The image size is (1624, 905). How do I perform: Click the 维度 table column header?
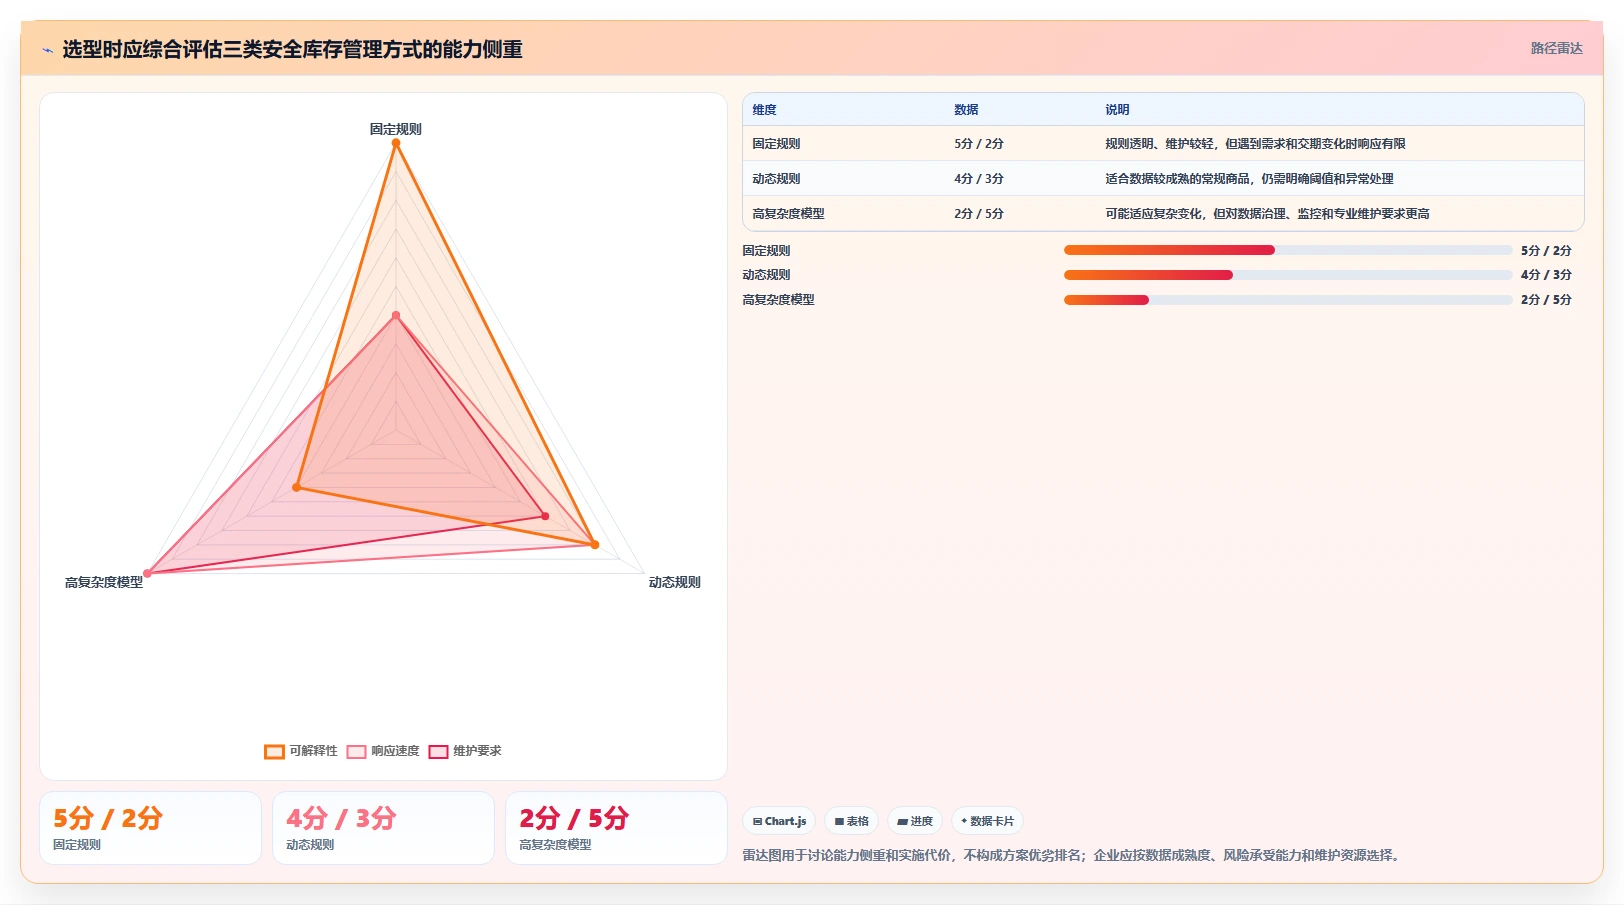tap(764, 110)
